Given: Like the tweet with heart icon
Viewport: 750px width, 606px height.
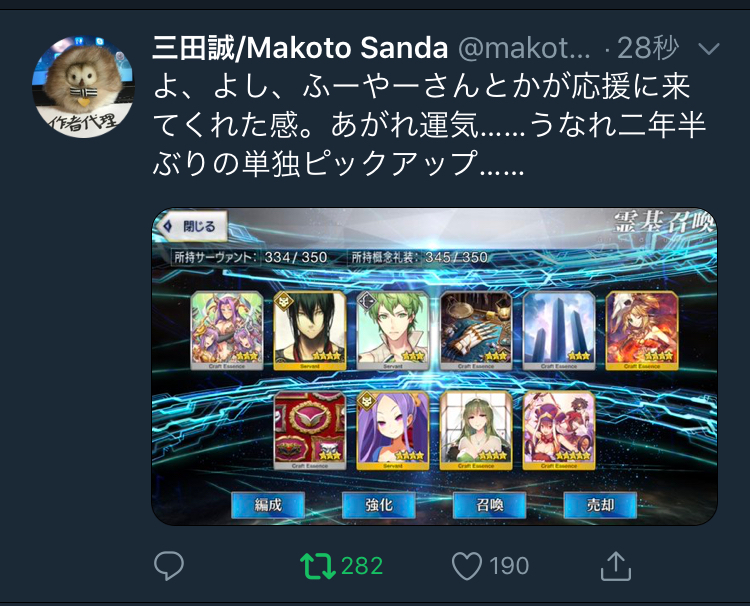Looking at the screenshot, I should click(467, 566).
